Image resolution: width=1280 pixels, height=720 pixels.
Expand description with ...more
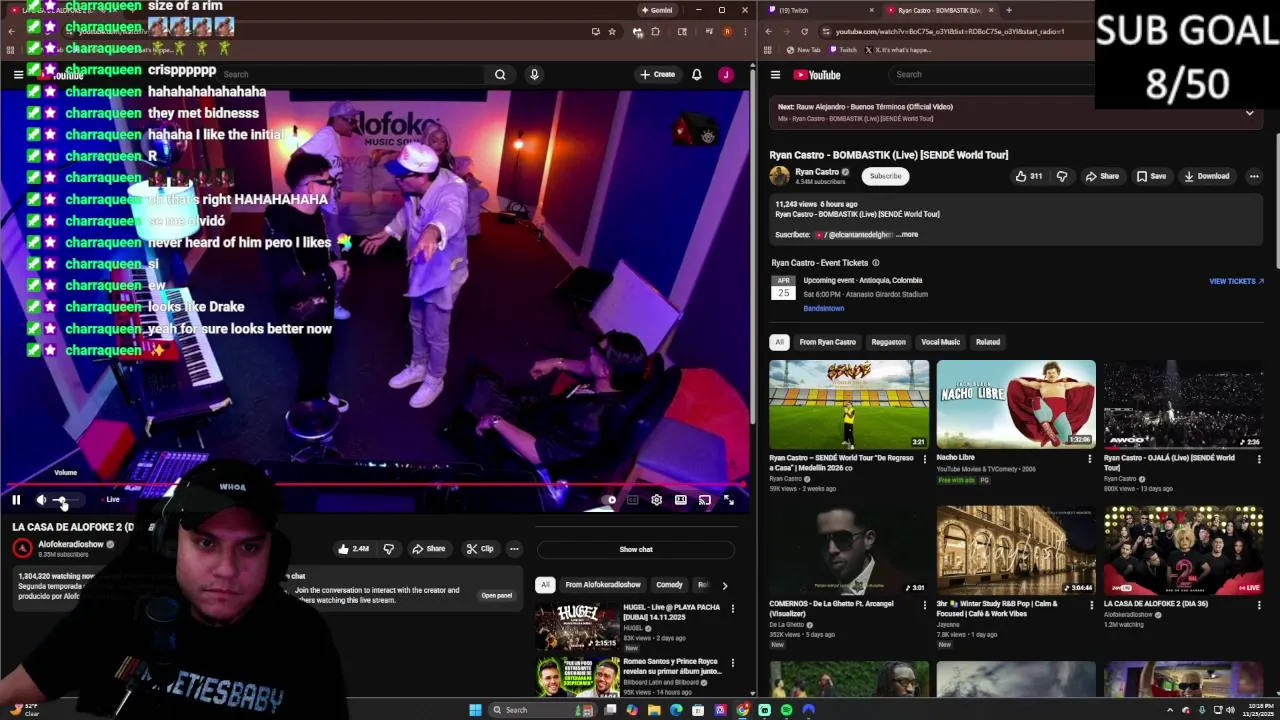click(x=907, y=234)
